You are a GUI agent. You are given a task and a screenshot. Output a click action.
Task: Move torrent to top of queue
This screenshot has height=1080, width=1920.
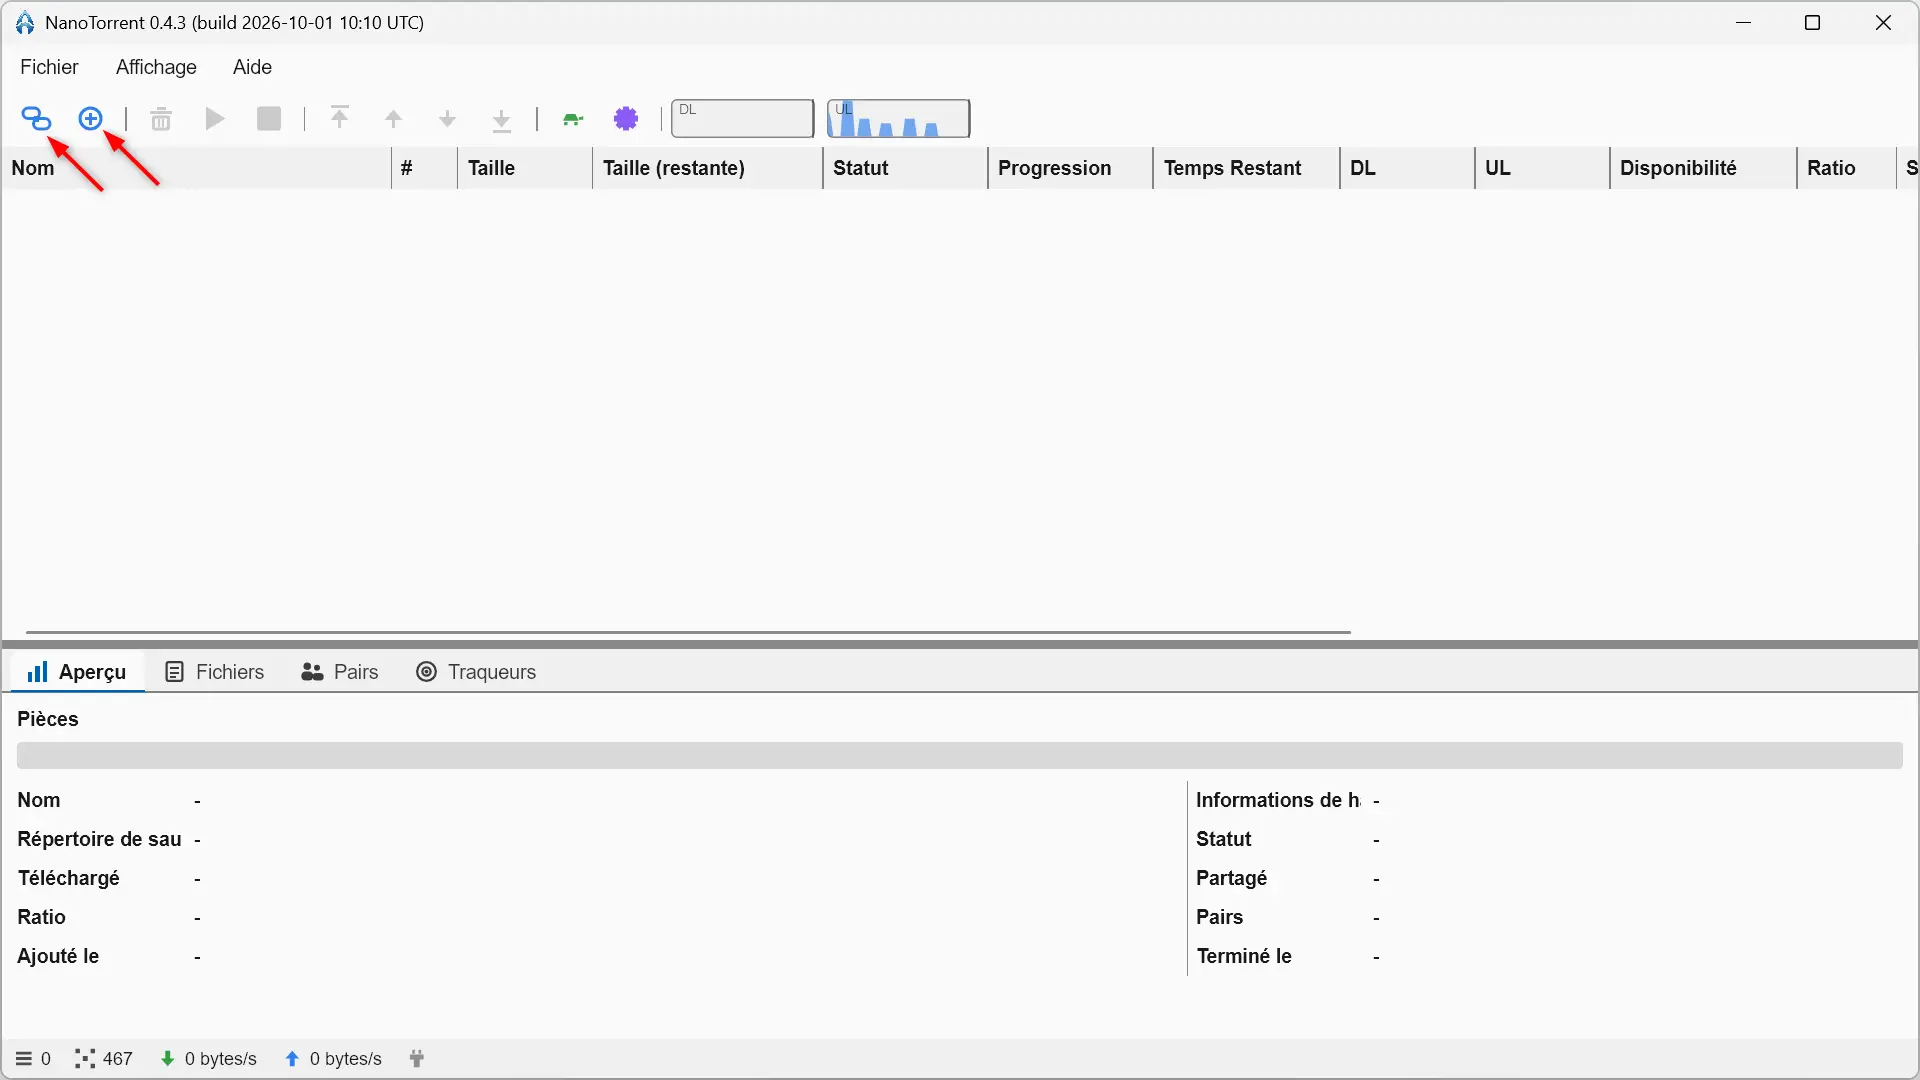tap(340, 119)
